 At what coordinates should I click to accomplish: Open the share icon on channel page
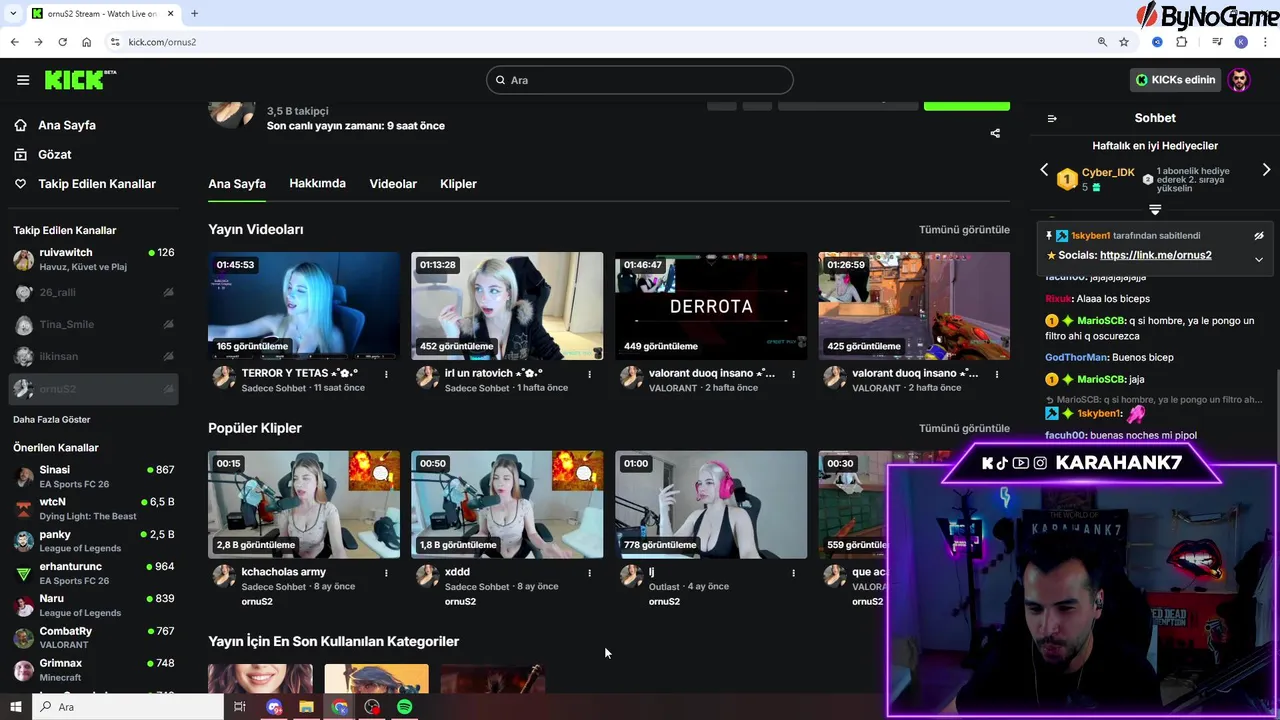tap(995, 133)
